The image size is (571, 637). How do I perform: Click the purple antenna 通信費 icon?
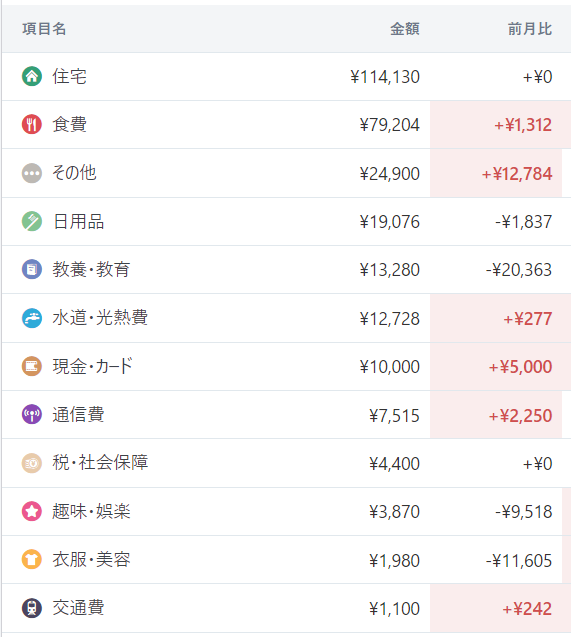(32, 414)
